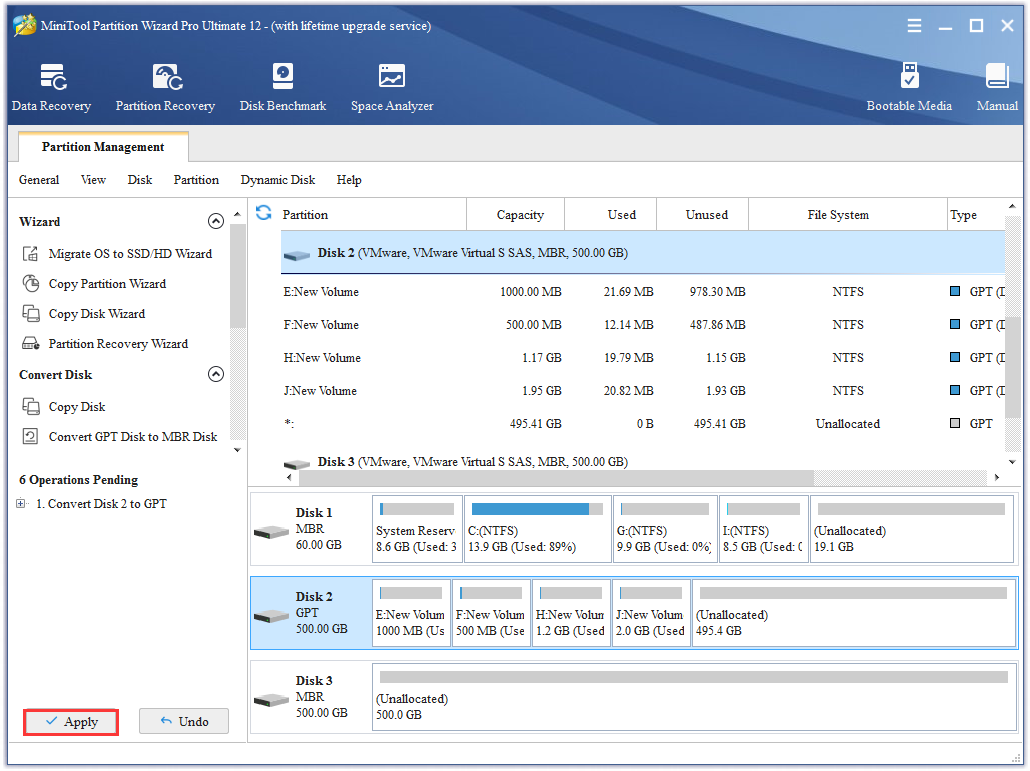Select 19.1 GB unallocated block on Disk 1
This screenshot has height=771, width=1030.
912,529
